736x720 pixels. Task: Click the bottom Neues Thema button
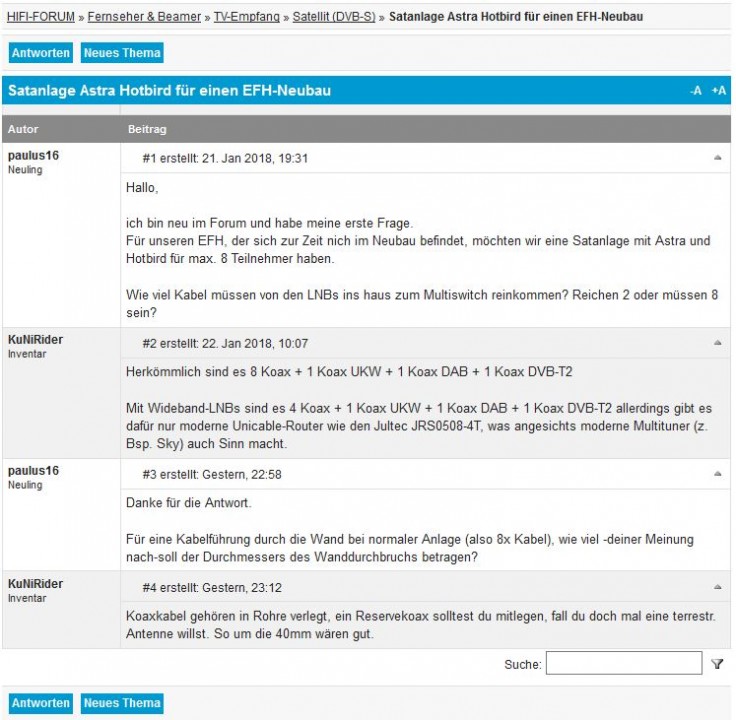tap(122, 703)
